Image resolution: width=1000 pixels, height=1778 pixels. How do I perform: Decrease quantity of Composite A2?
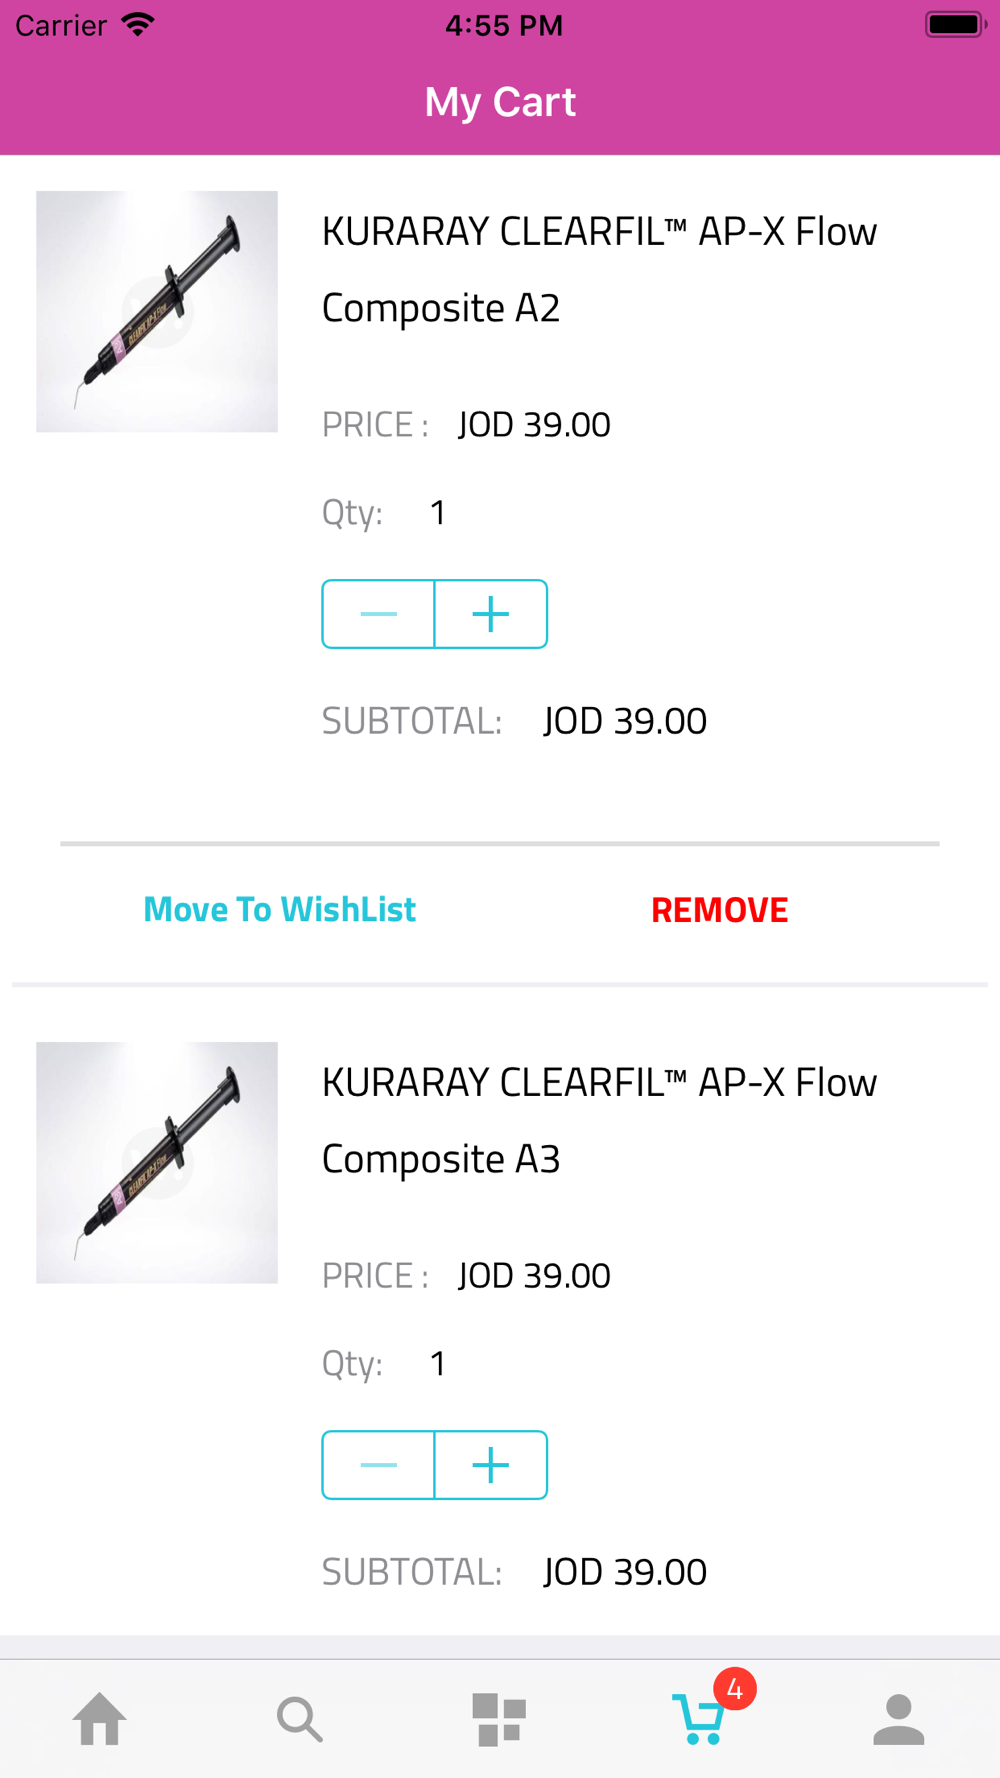pyautogui.click(x=378, y=614)
